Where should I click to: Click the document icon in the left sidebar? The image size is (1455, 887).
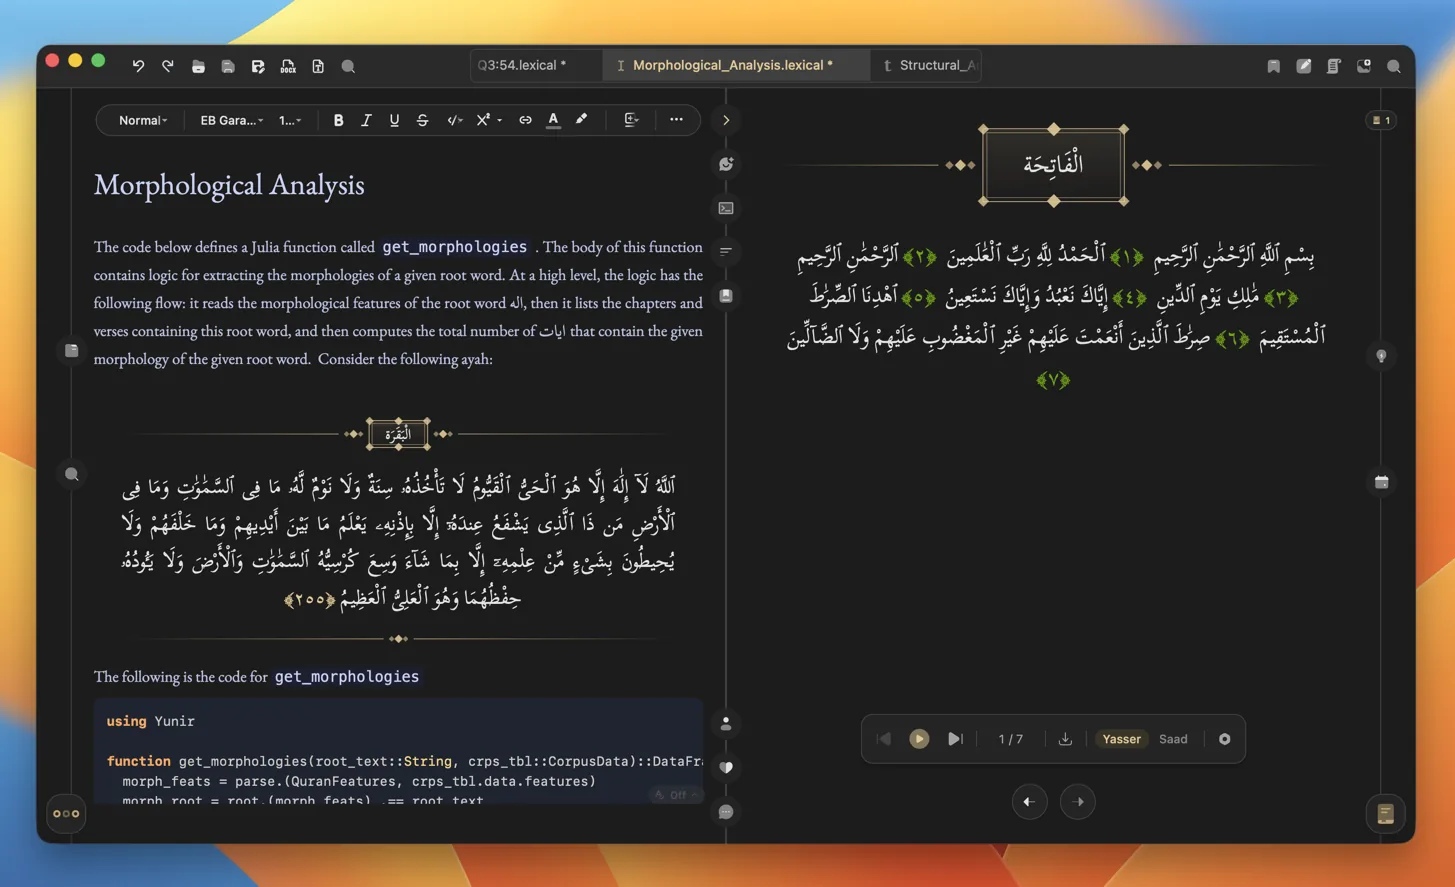pyautogui.click(x=72, y=351)
